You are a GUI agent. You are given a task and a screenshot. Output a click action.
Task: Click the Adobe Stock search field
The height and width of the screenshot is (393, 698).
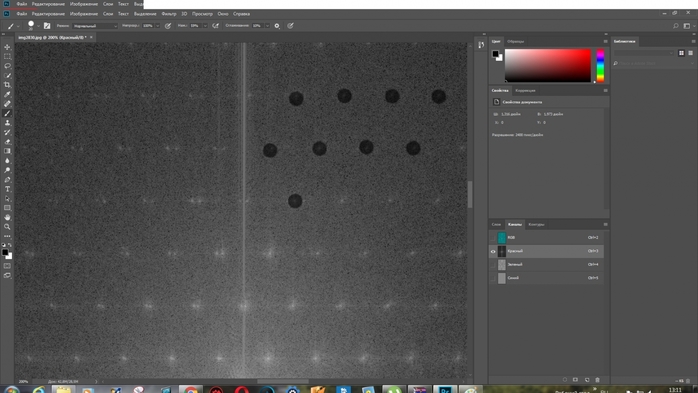click(653, 64)
